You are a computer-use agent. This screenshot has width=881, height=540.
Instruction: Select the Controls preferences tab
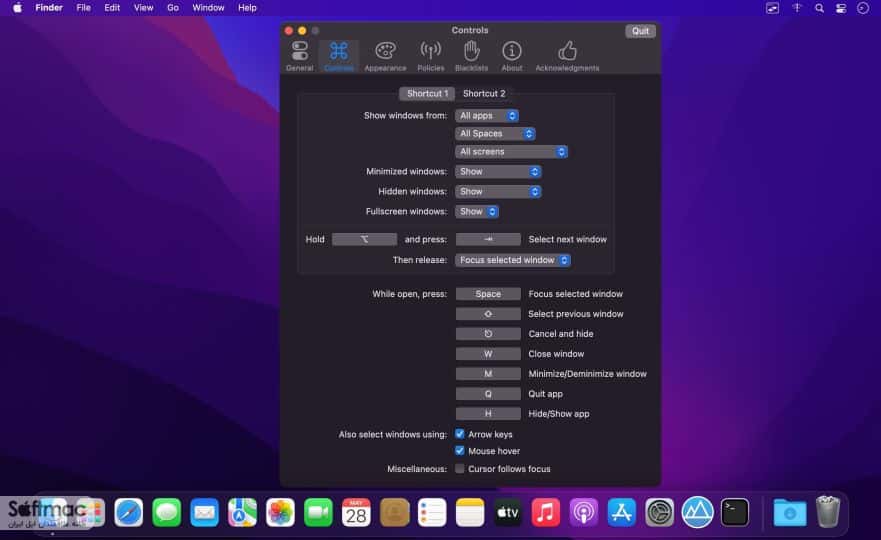click(x=339, y=56)
